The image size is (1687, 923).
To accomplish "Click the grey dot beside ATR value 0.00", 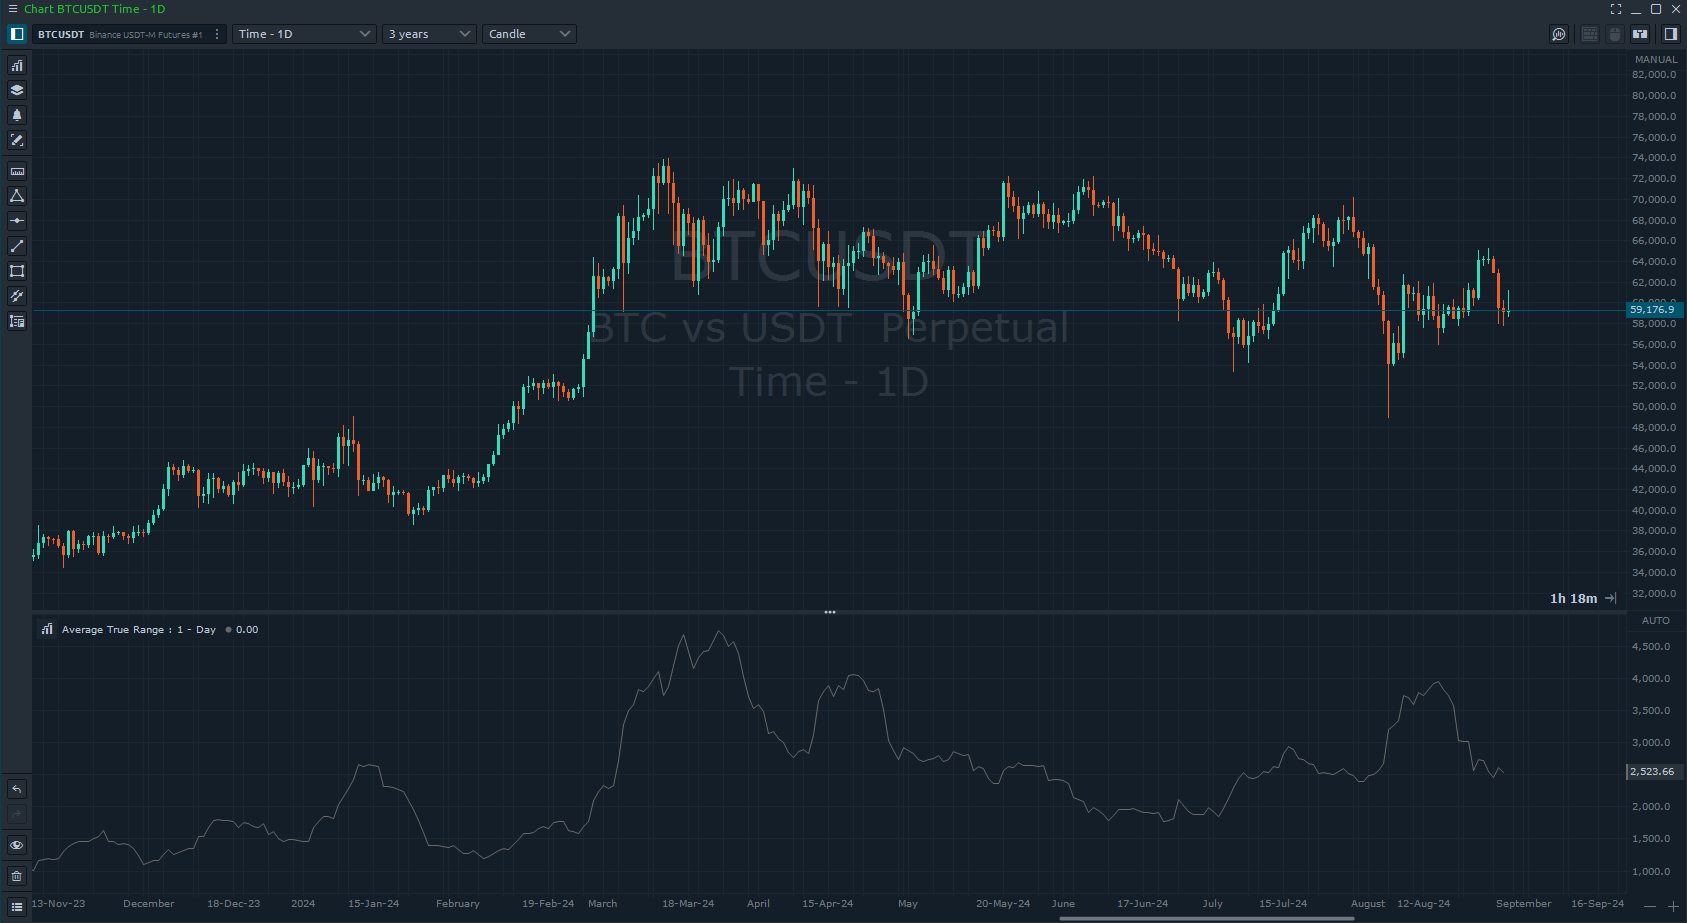I will click(228, 630).
